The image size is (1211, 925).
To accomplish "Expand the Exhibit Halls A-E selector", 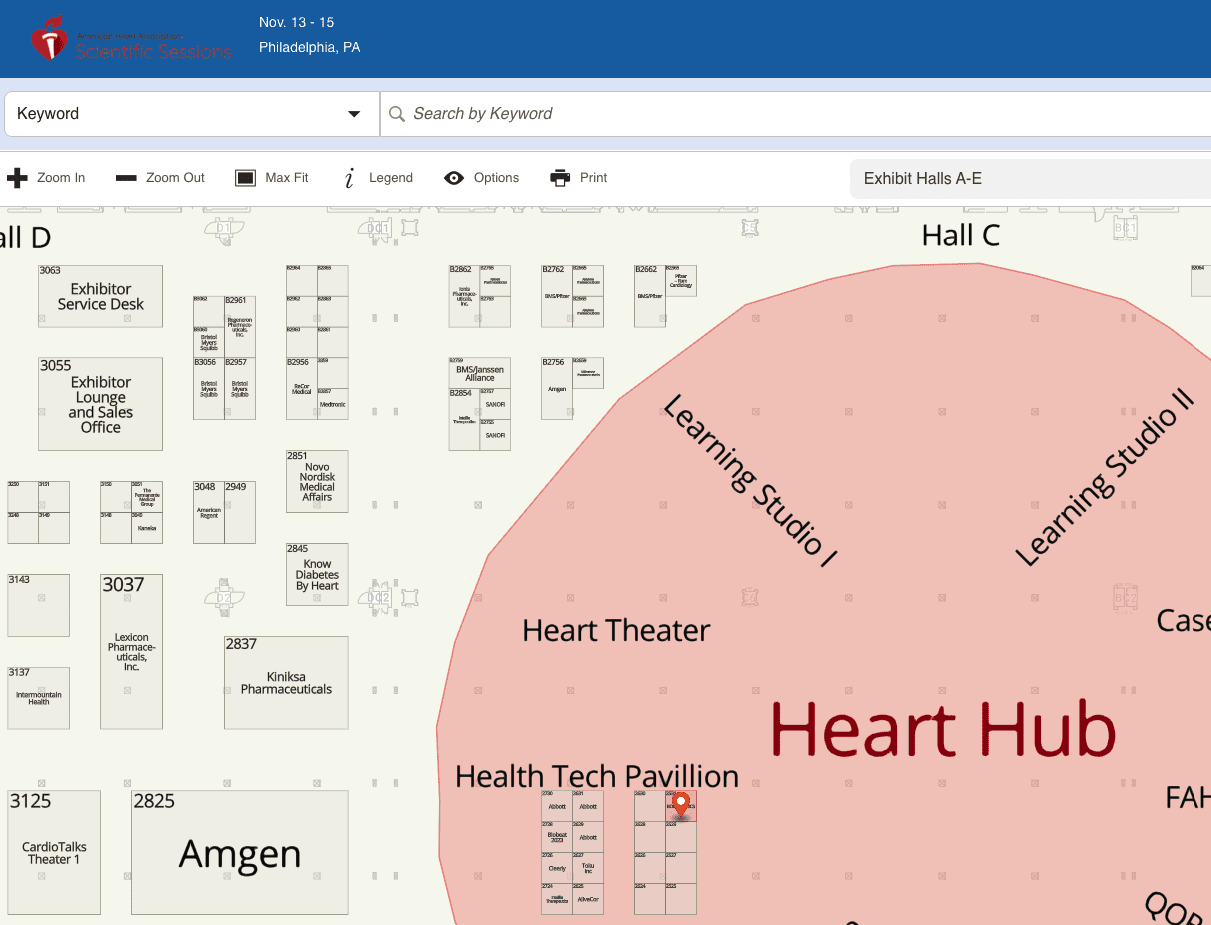I will 1030,179.
